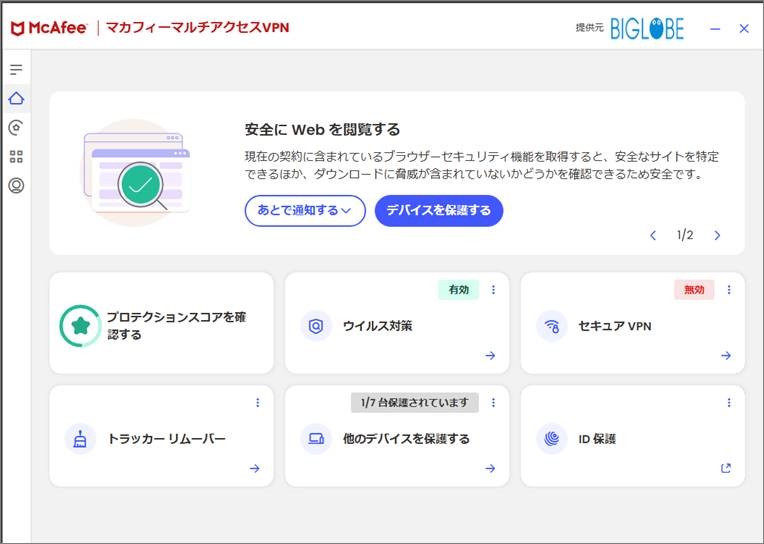Click the ID 保護 label
The width and height of the screenshot is (764, 544).
(597, 439)
